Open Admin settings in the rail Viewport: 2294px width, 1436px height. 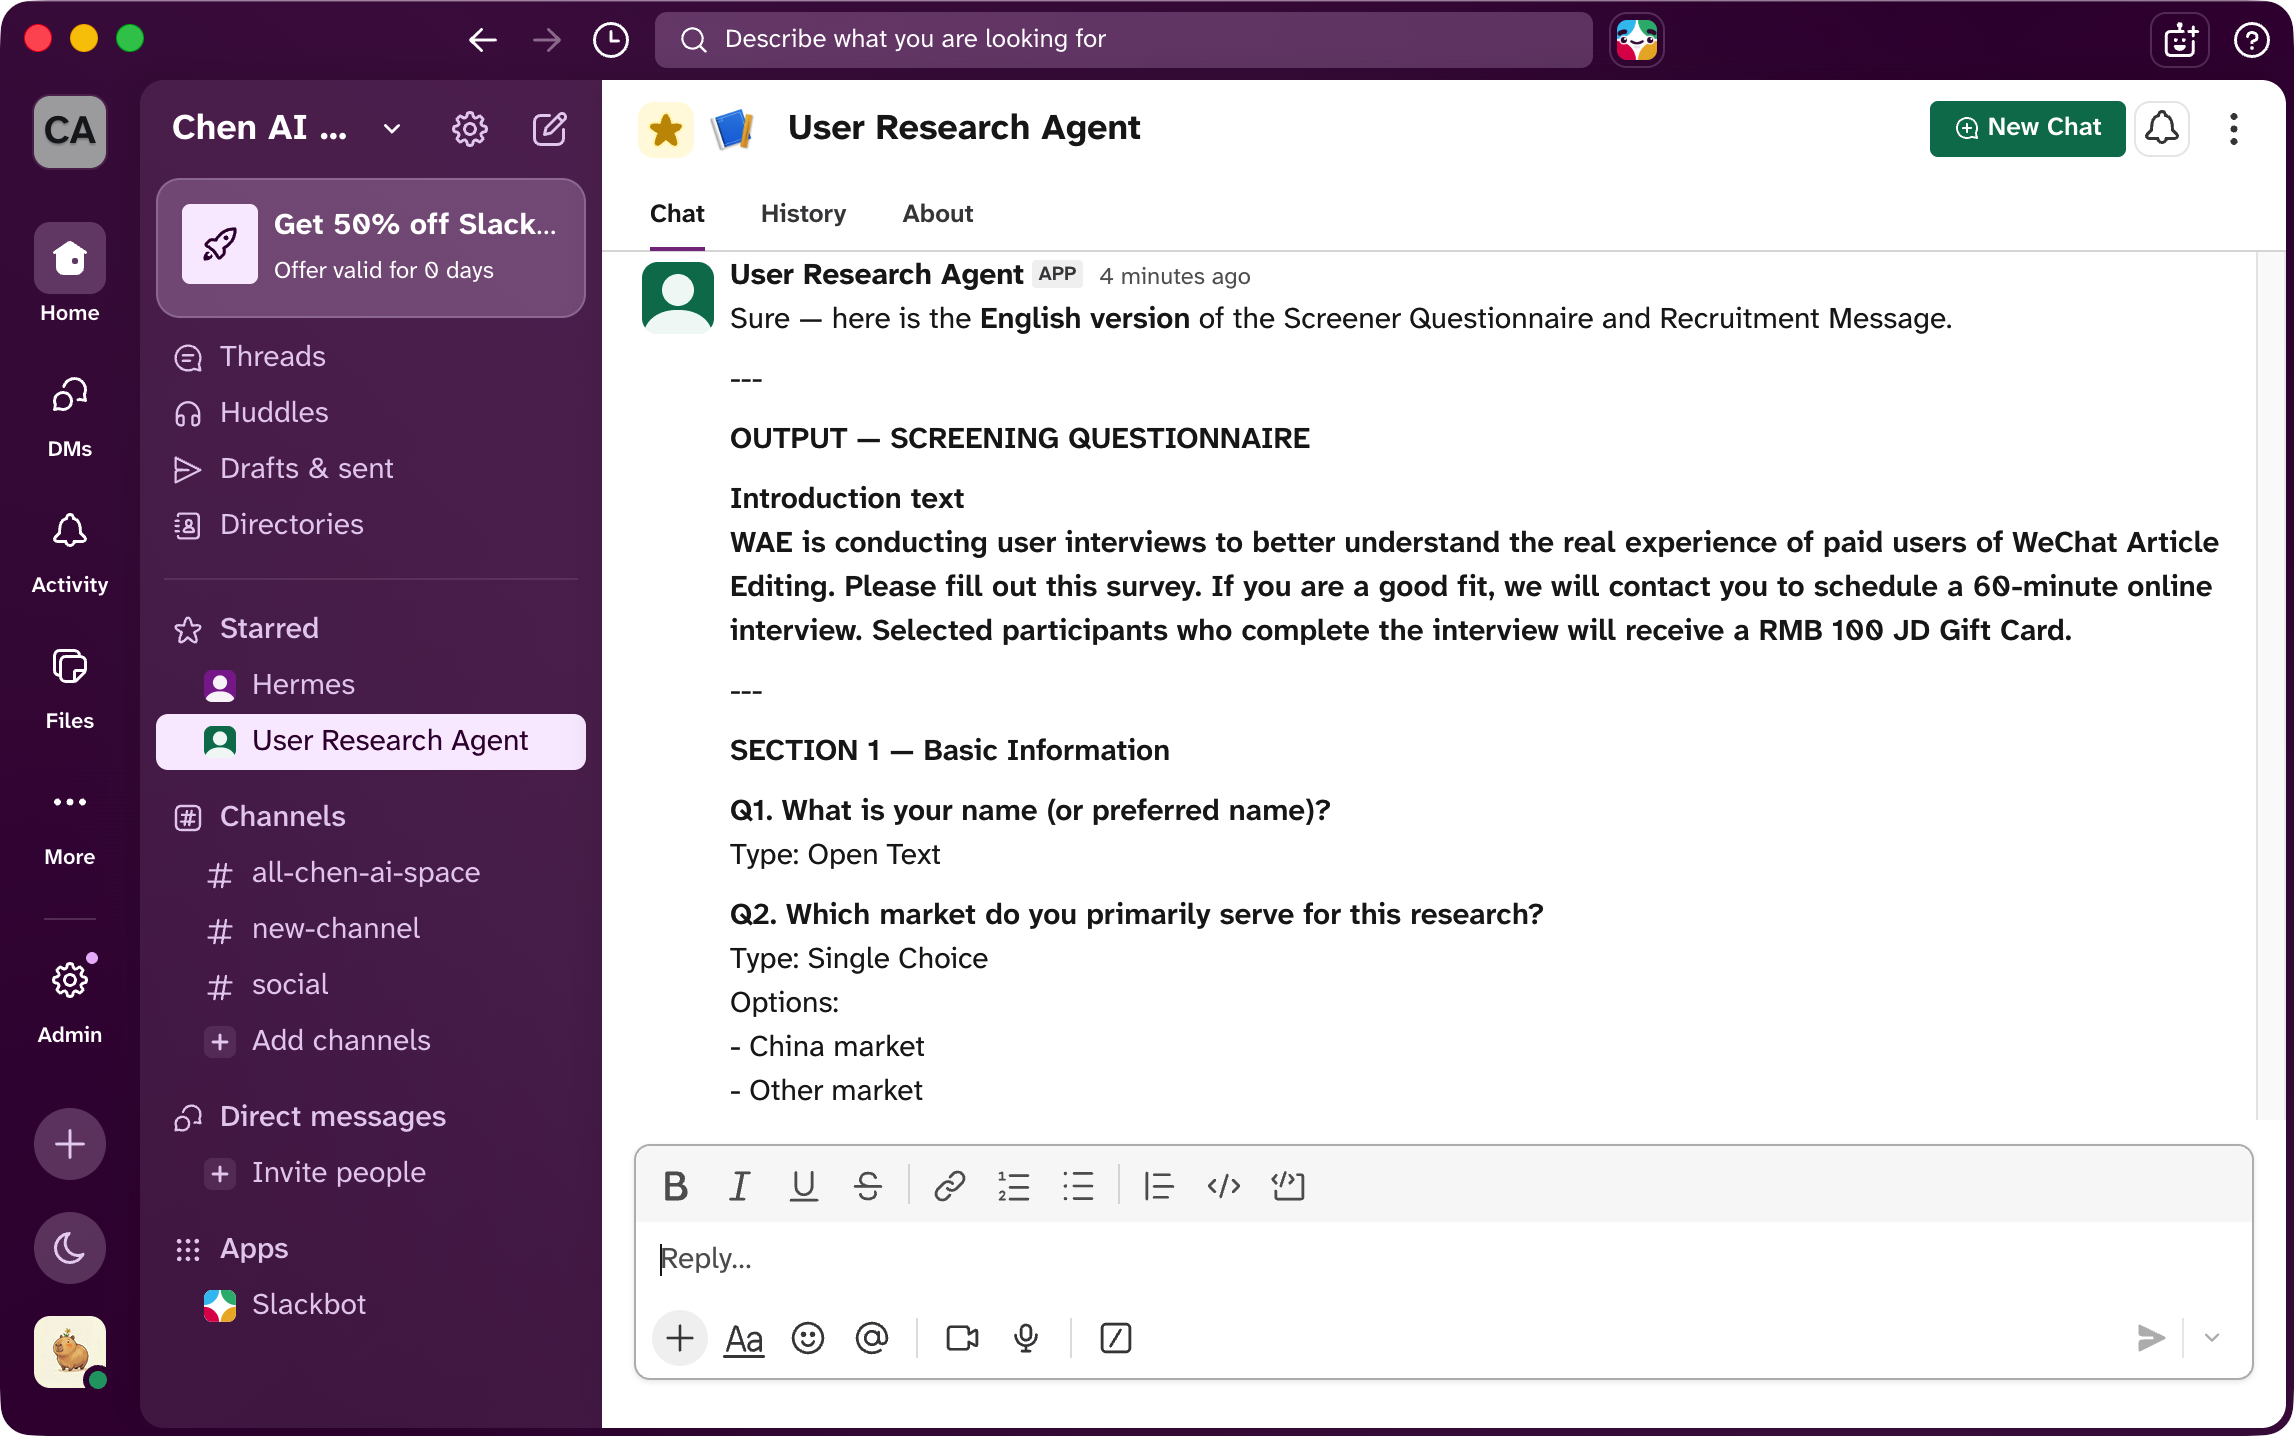[x=70, y=1000]
